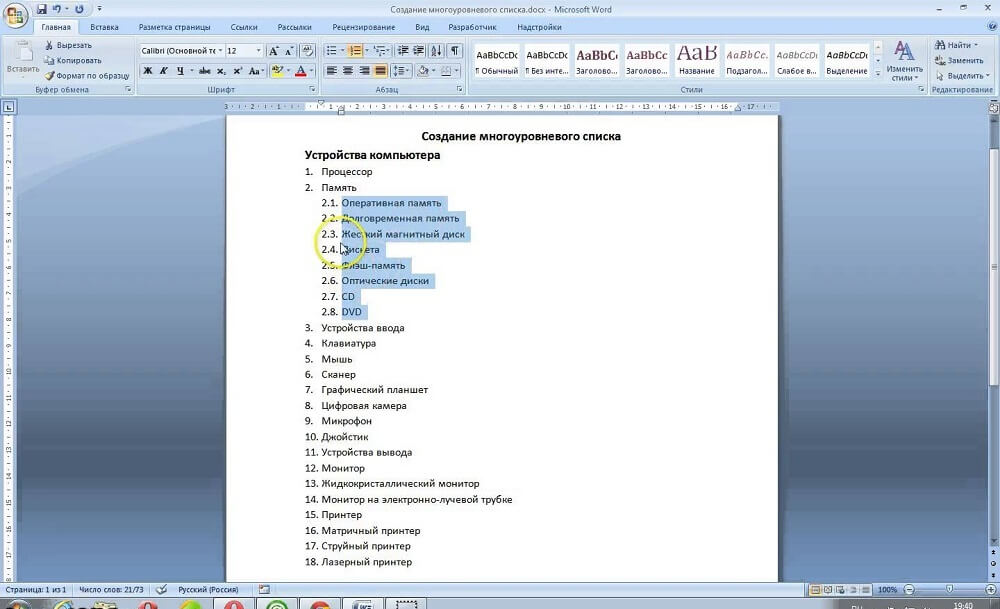Click the Increase Indent icon
This screenshot has height=609, width=1000.
point(419,50)
